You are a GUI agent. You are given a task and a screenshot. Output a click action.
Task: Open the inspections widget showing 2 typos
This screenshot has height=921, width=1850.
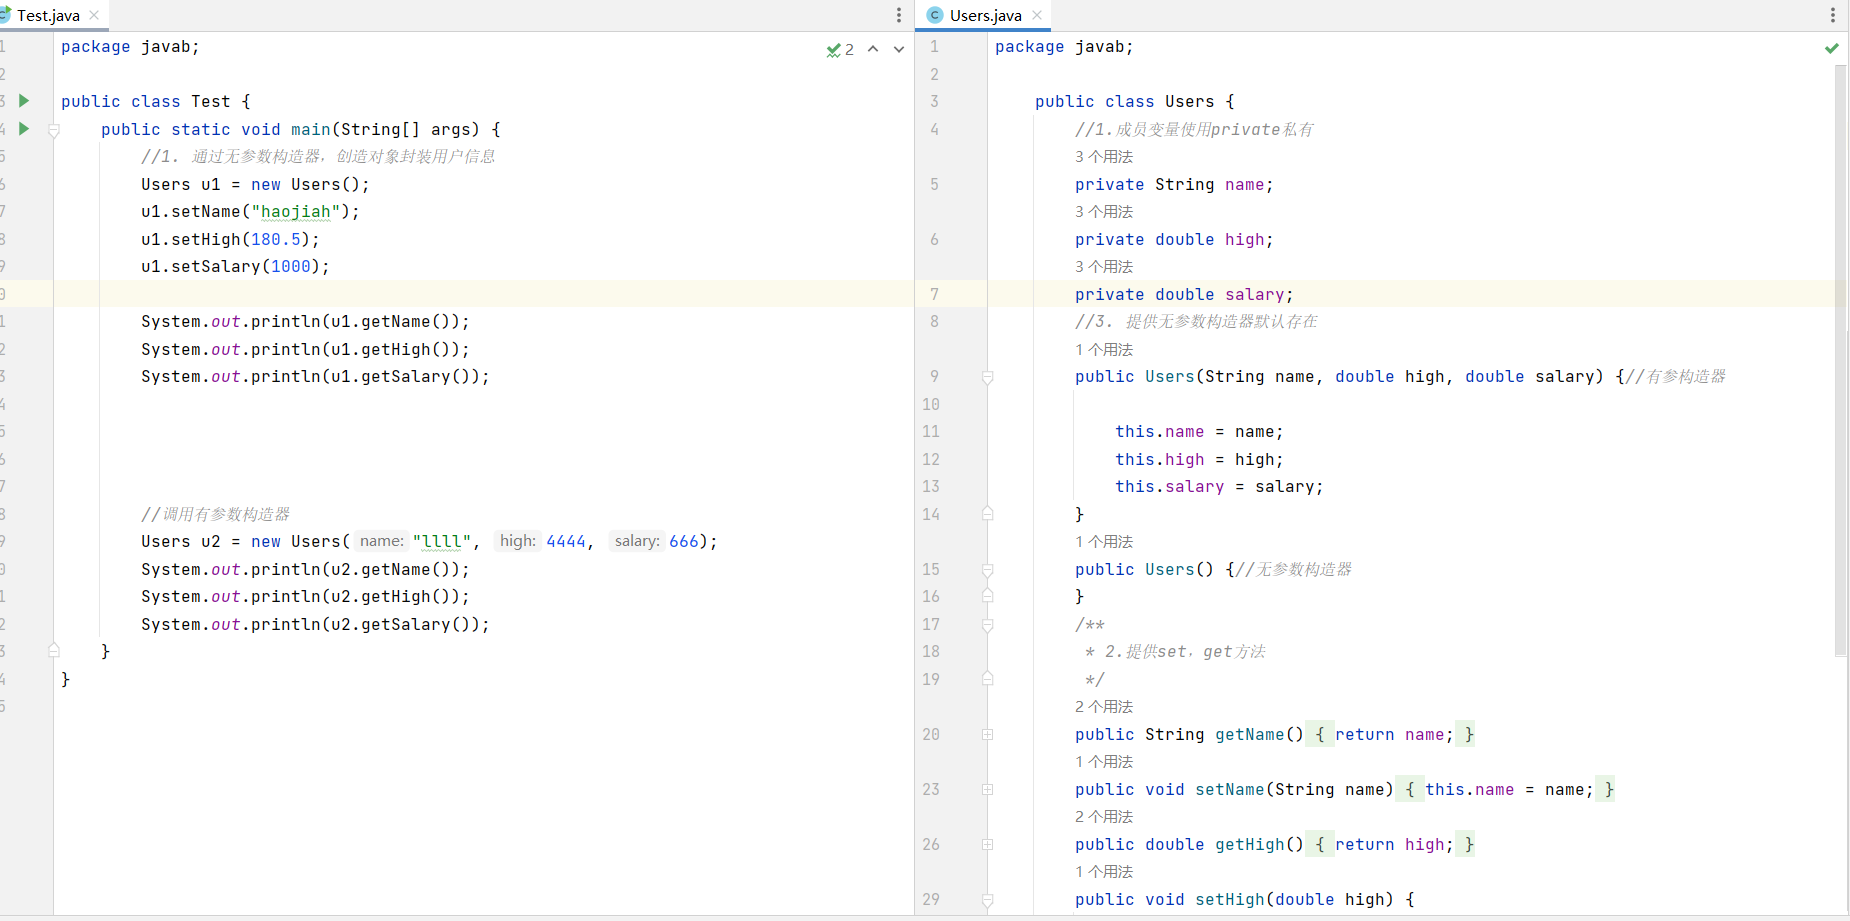[x=840, y=49]
